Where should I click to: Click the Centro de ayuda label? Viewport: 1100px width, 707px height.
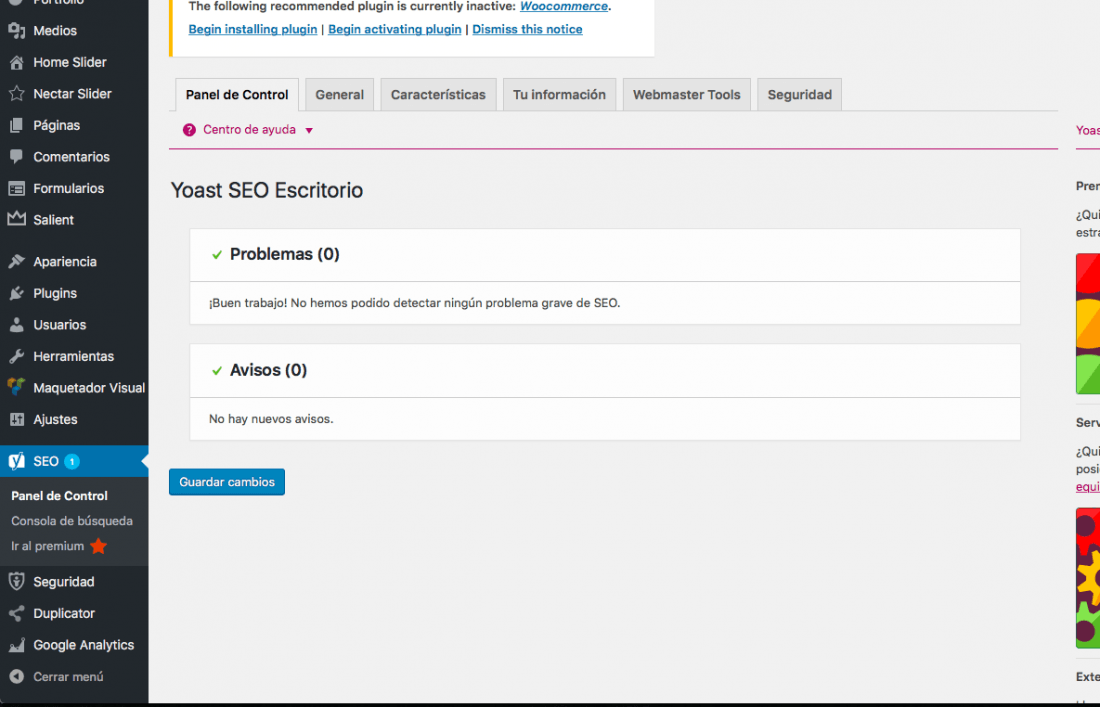point(249,130)
